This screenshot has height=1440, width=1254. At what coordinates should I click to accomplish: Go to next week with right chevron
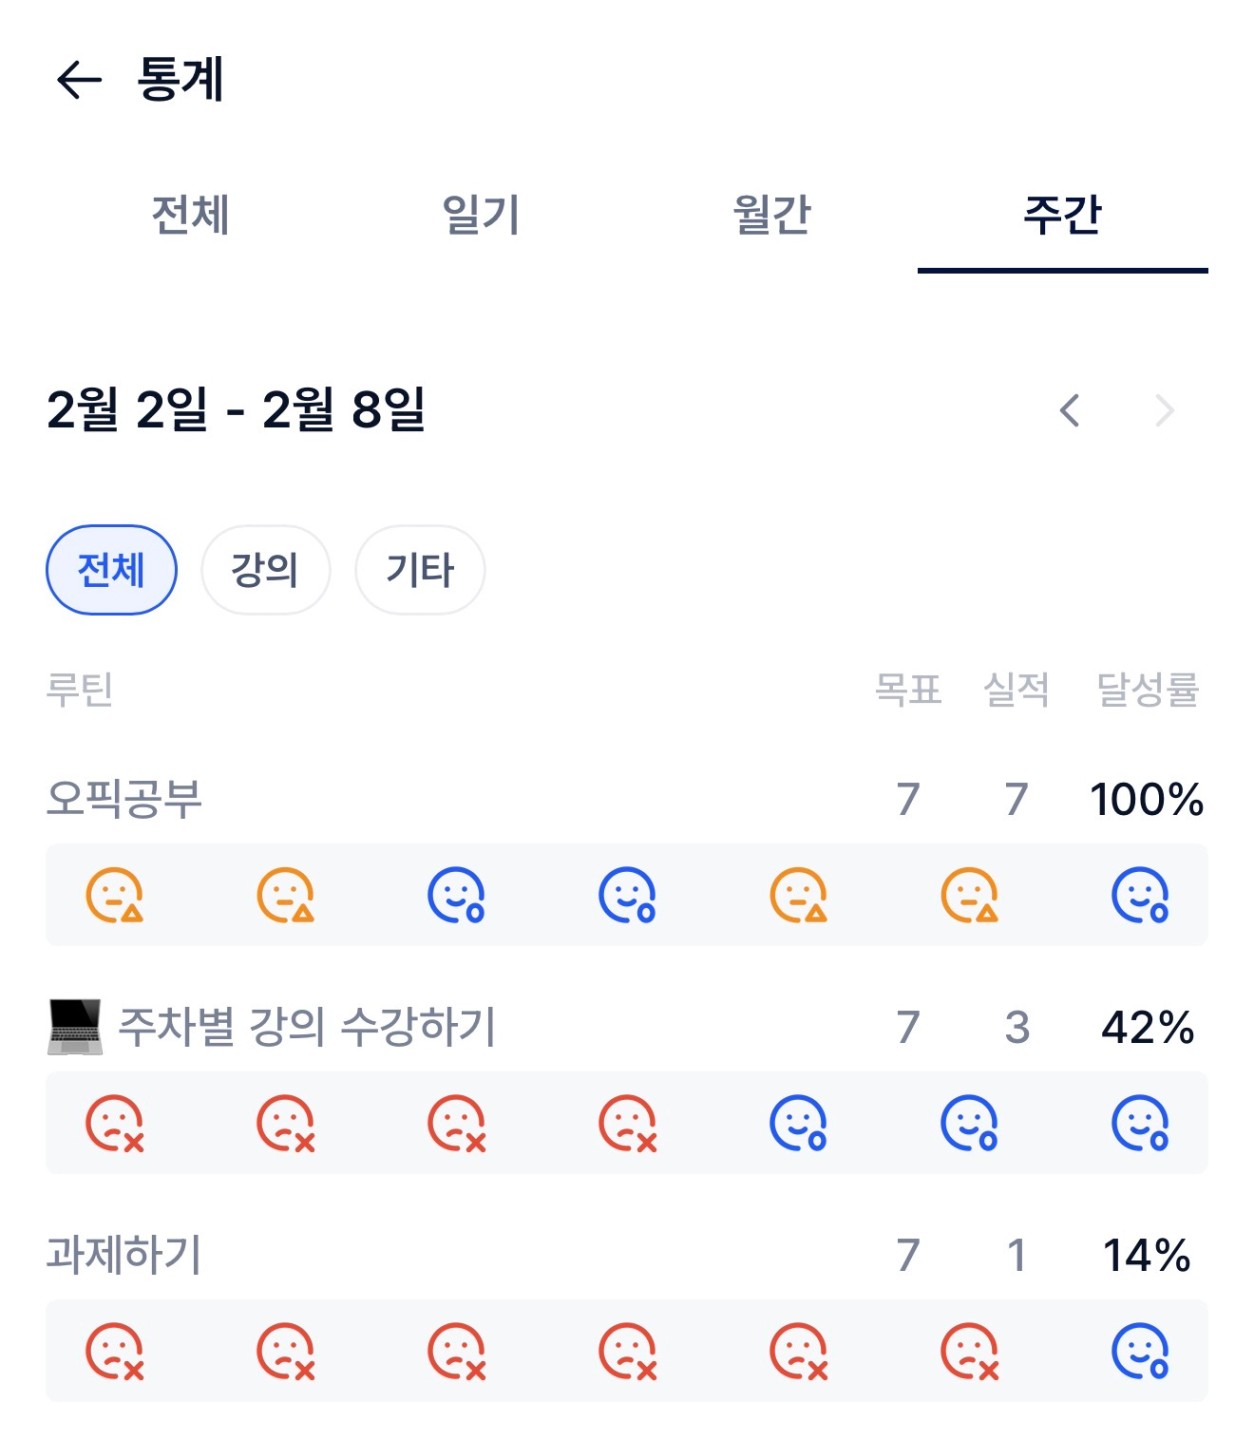[x=1164, y=410]
